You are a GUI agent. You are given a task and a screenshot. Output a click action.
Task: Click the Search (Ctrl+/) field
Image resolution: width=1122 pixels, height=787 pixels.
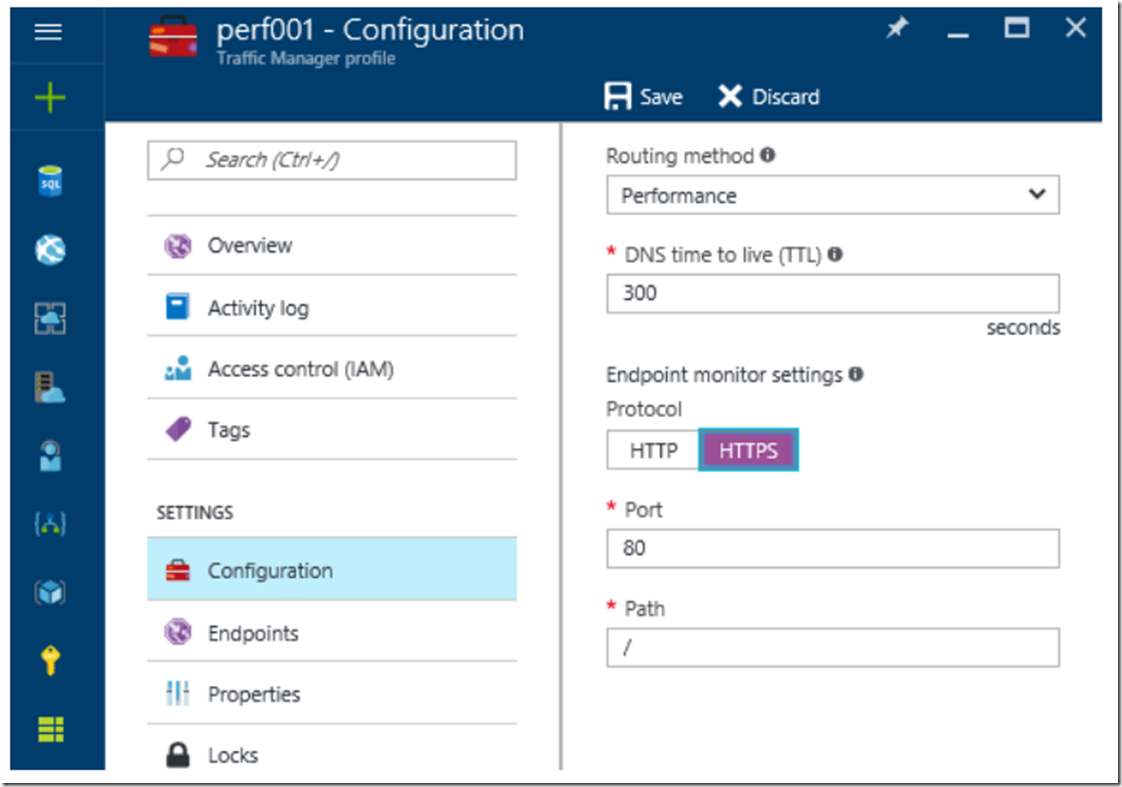pyautogui.click(x=332, y=160)
